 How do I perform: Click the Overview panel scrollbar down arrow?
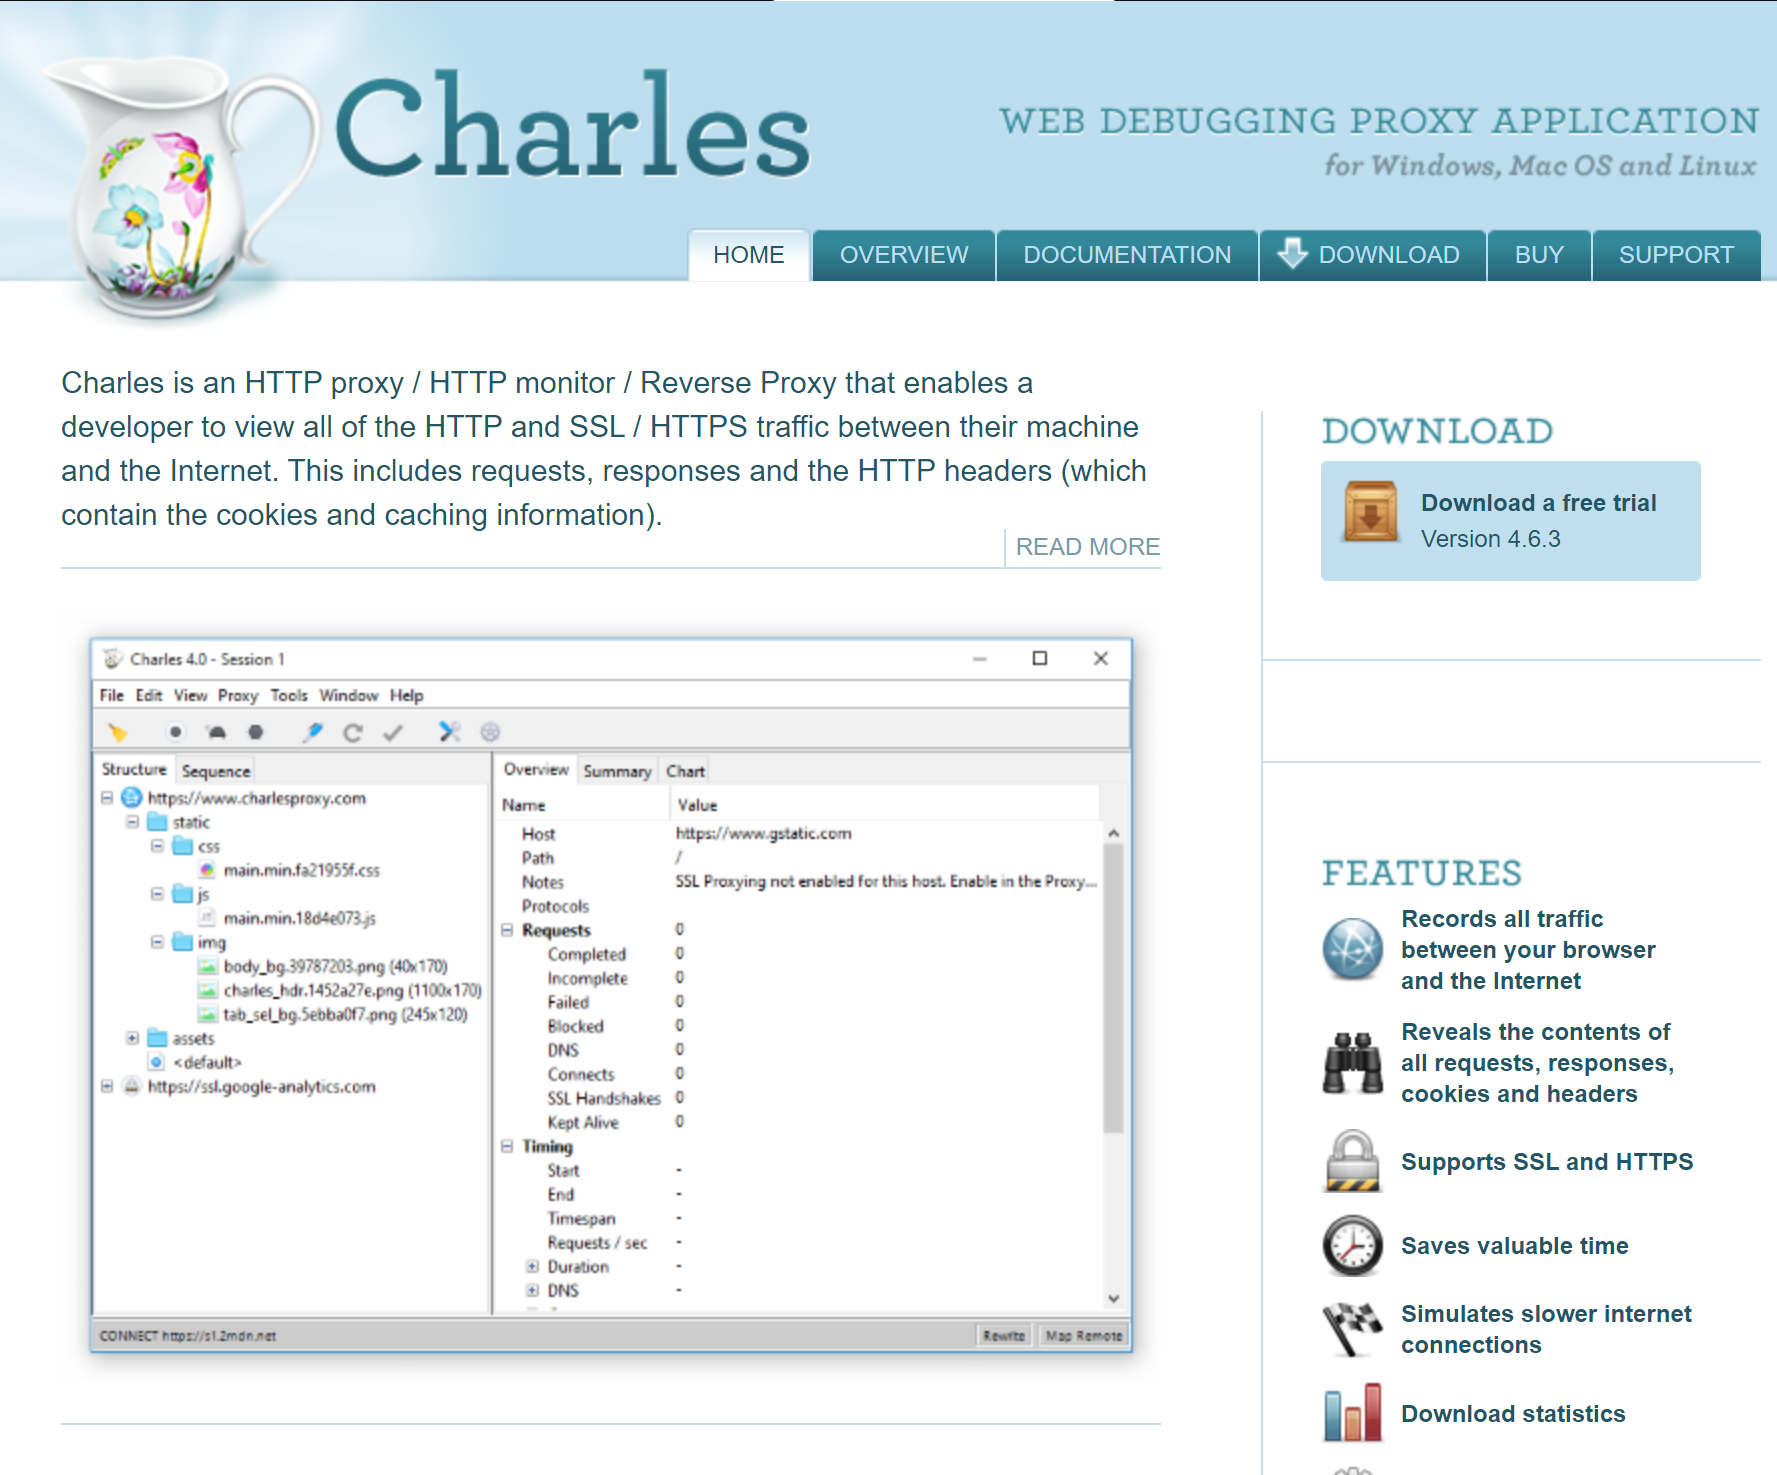point(1113,1298)
